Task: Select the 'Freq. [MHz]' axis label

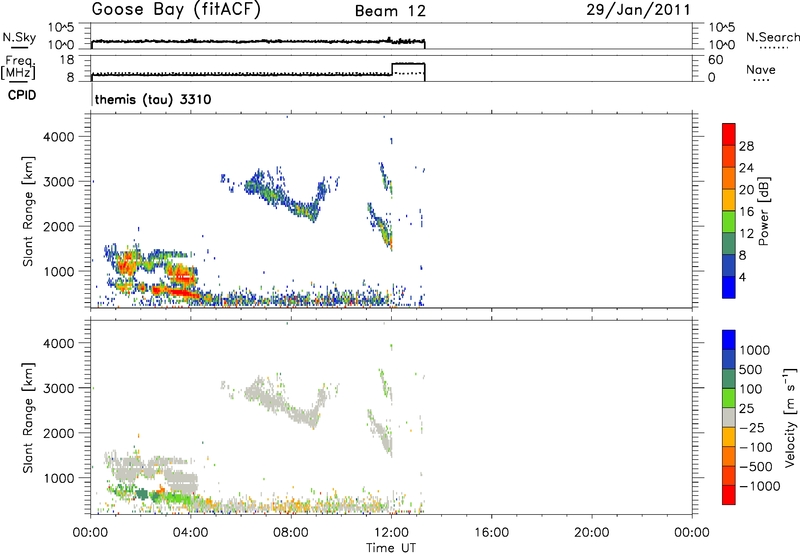Action: click(x=18, y=67)
